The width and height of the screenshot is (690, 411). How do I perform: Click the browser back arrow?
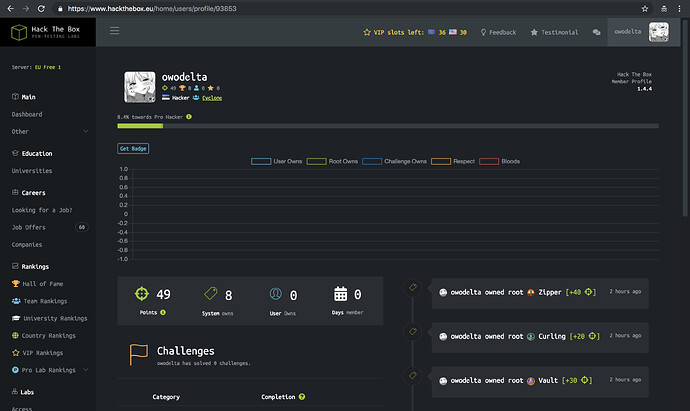(x=11, y=8)
